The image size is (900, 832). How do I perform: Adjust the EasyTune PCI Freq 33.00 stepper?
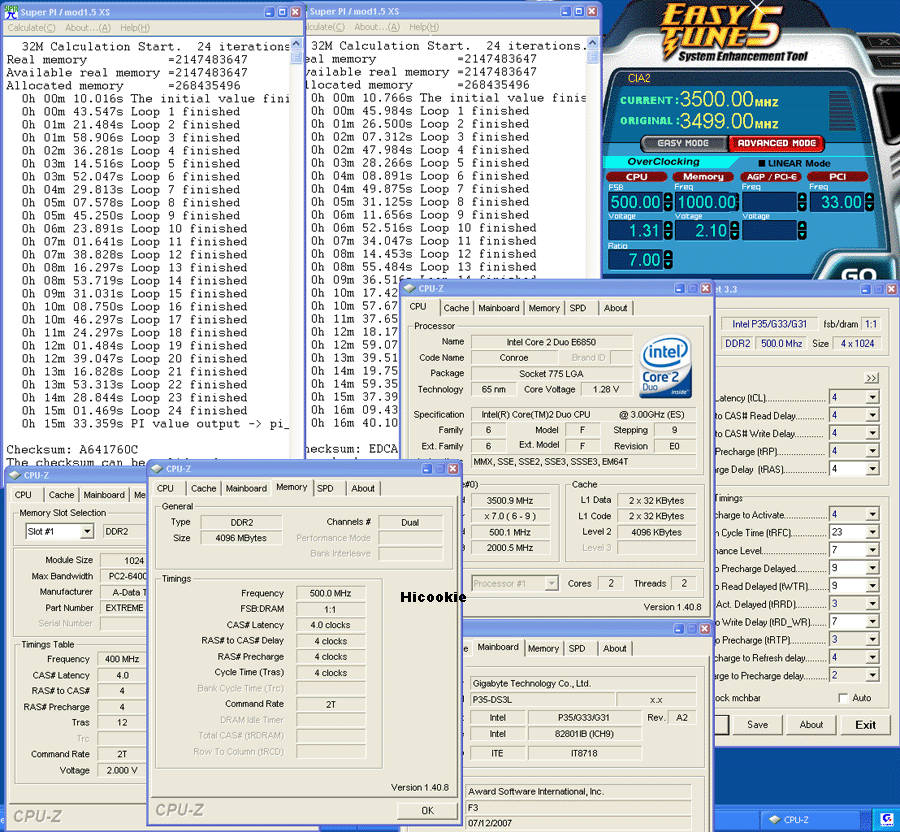[870, 202]
